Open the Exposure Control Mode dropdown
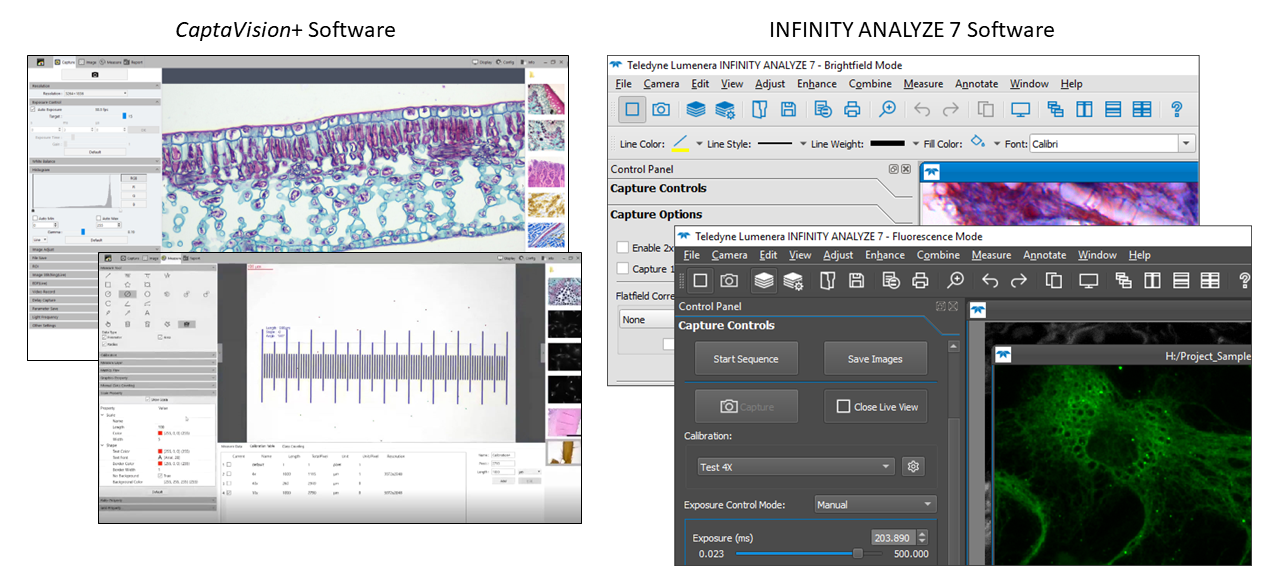Viewport: 1278px width, 584px height. coord(876,505)
